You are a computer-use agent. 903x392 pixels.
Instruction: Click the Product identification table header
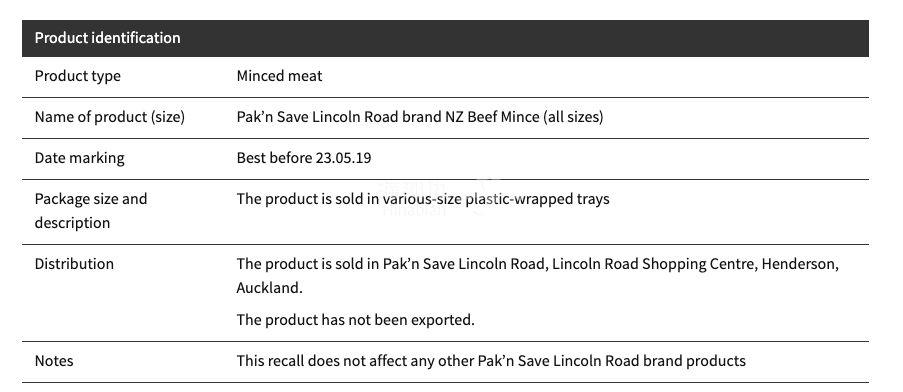pyautogui.click(x=445, y=38)
